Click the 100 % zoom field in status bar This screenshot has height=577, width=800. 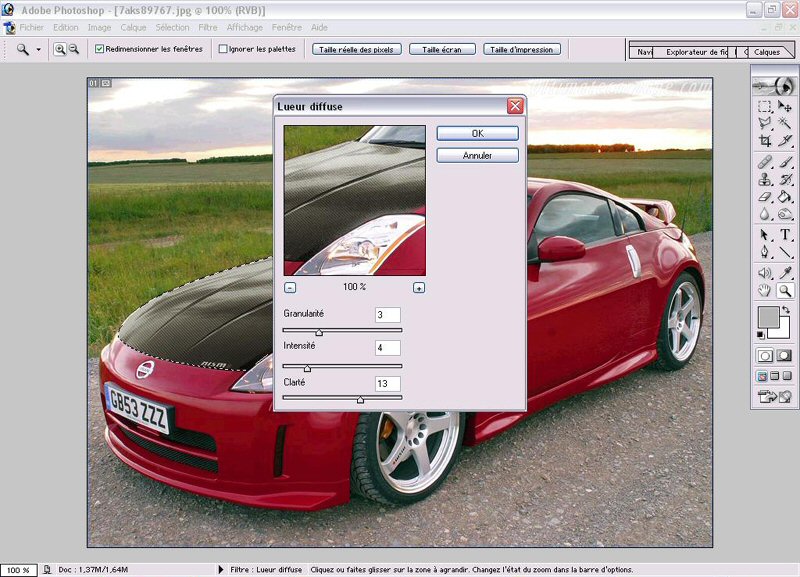[18, 570]
